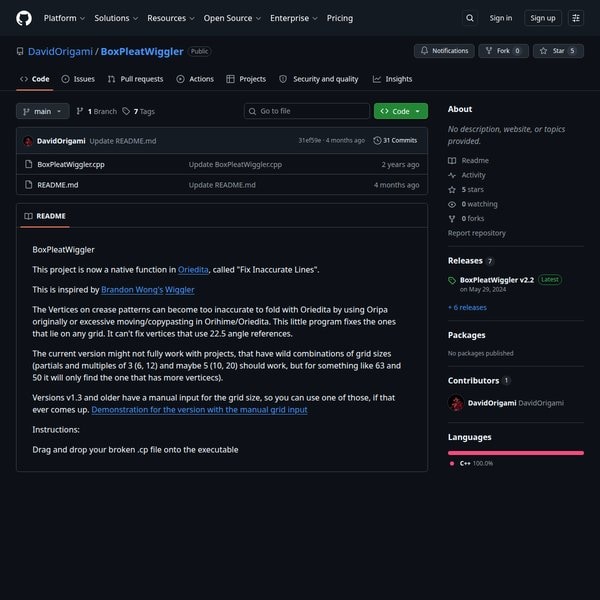Open the GitHub homepage logo
Screen dimensions: 600x600
[24, 18]
